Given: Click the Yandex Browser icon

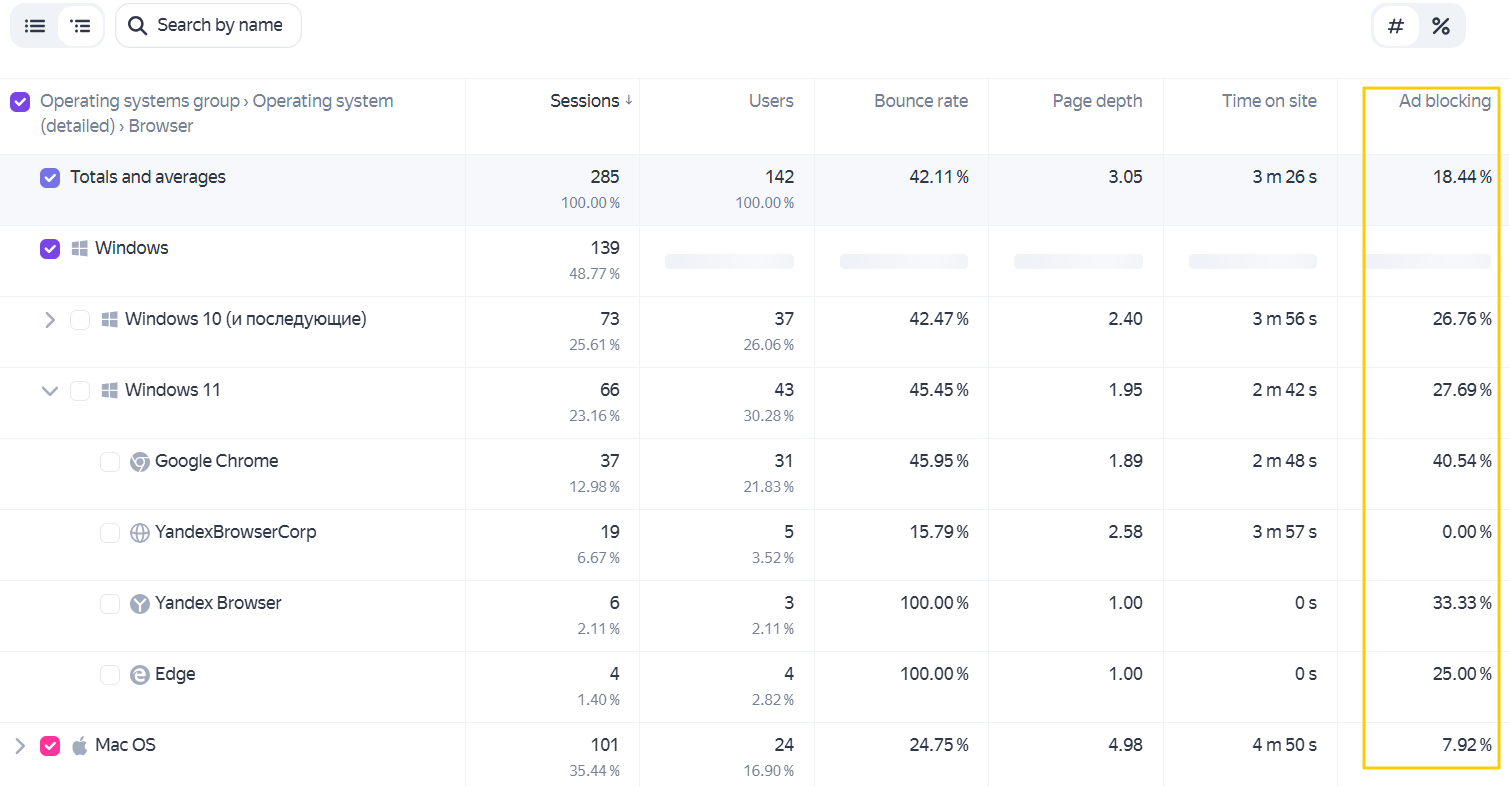Looking at the screenshot, I should (140, 604).
